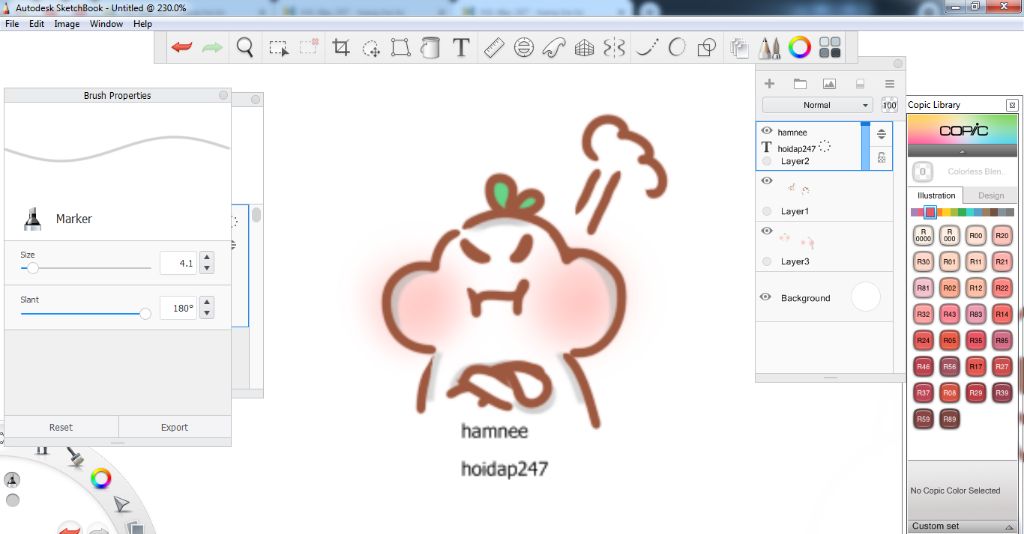Select the Draw Styles shapes tool
The height and width of the screenshot is (534, 1024).
tap(707, 48)
